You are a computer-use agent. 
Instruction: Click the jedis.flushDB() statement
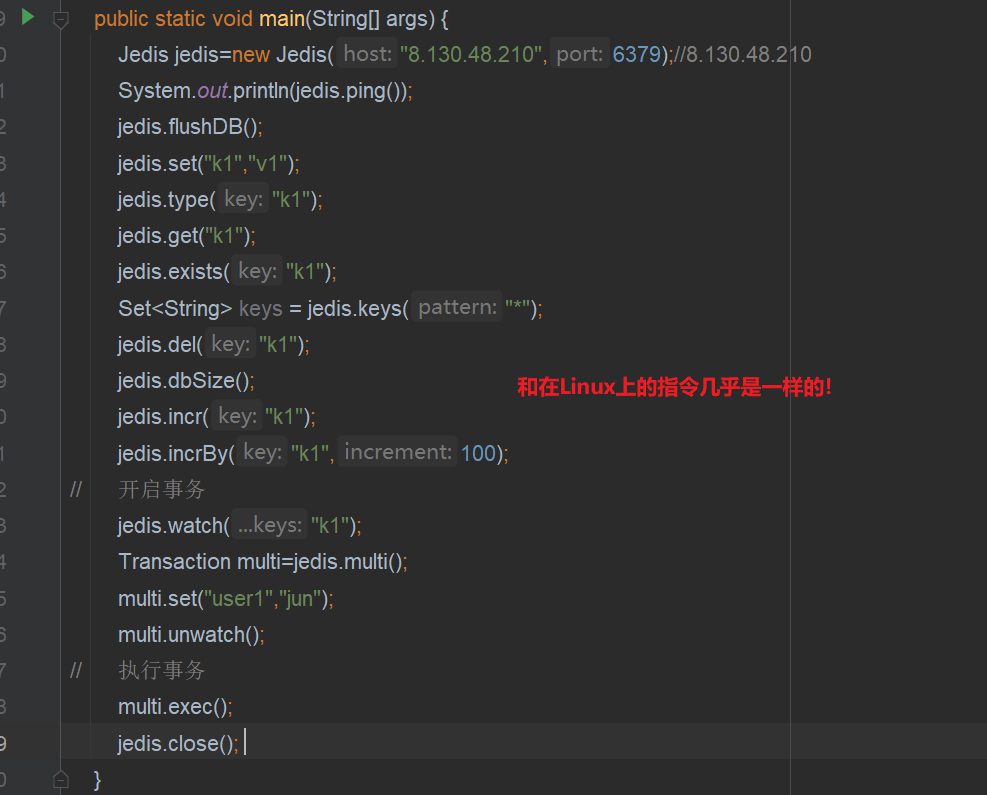(x=190, y=127)
